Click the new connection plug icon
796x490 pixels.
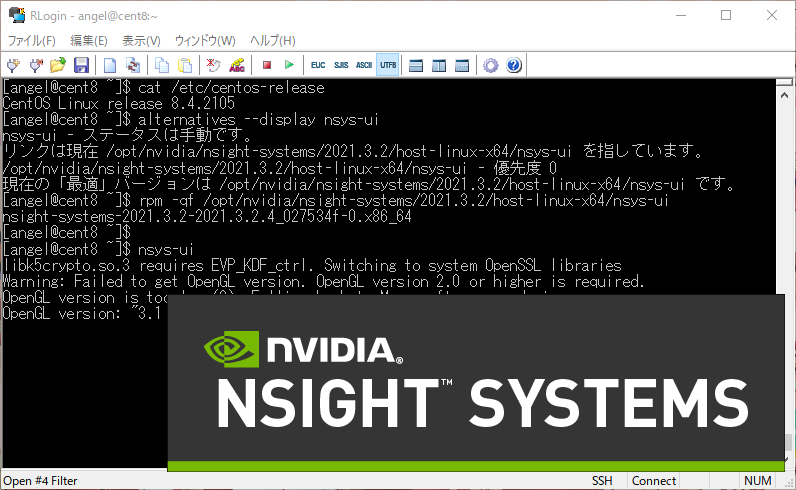[13, 65]
